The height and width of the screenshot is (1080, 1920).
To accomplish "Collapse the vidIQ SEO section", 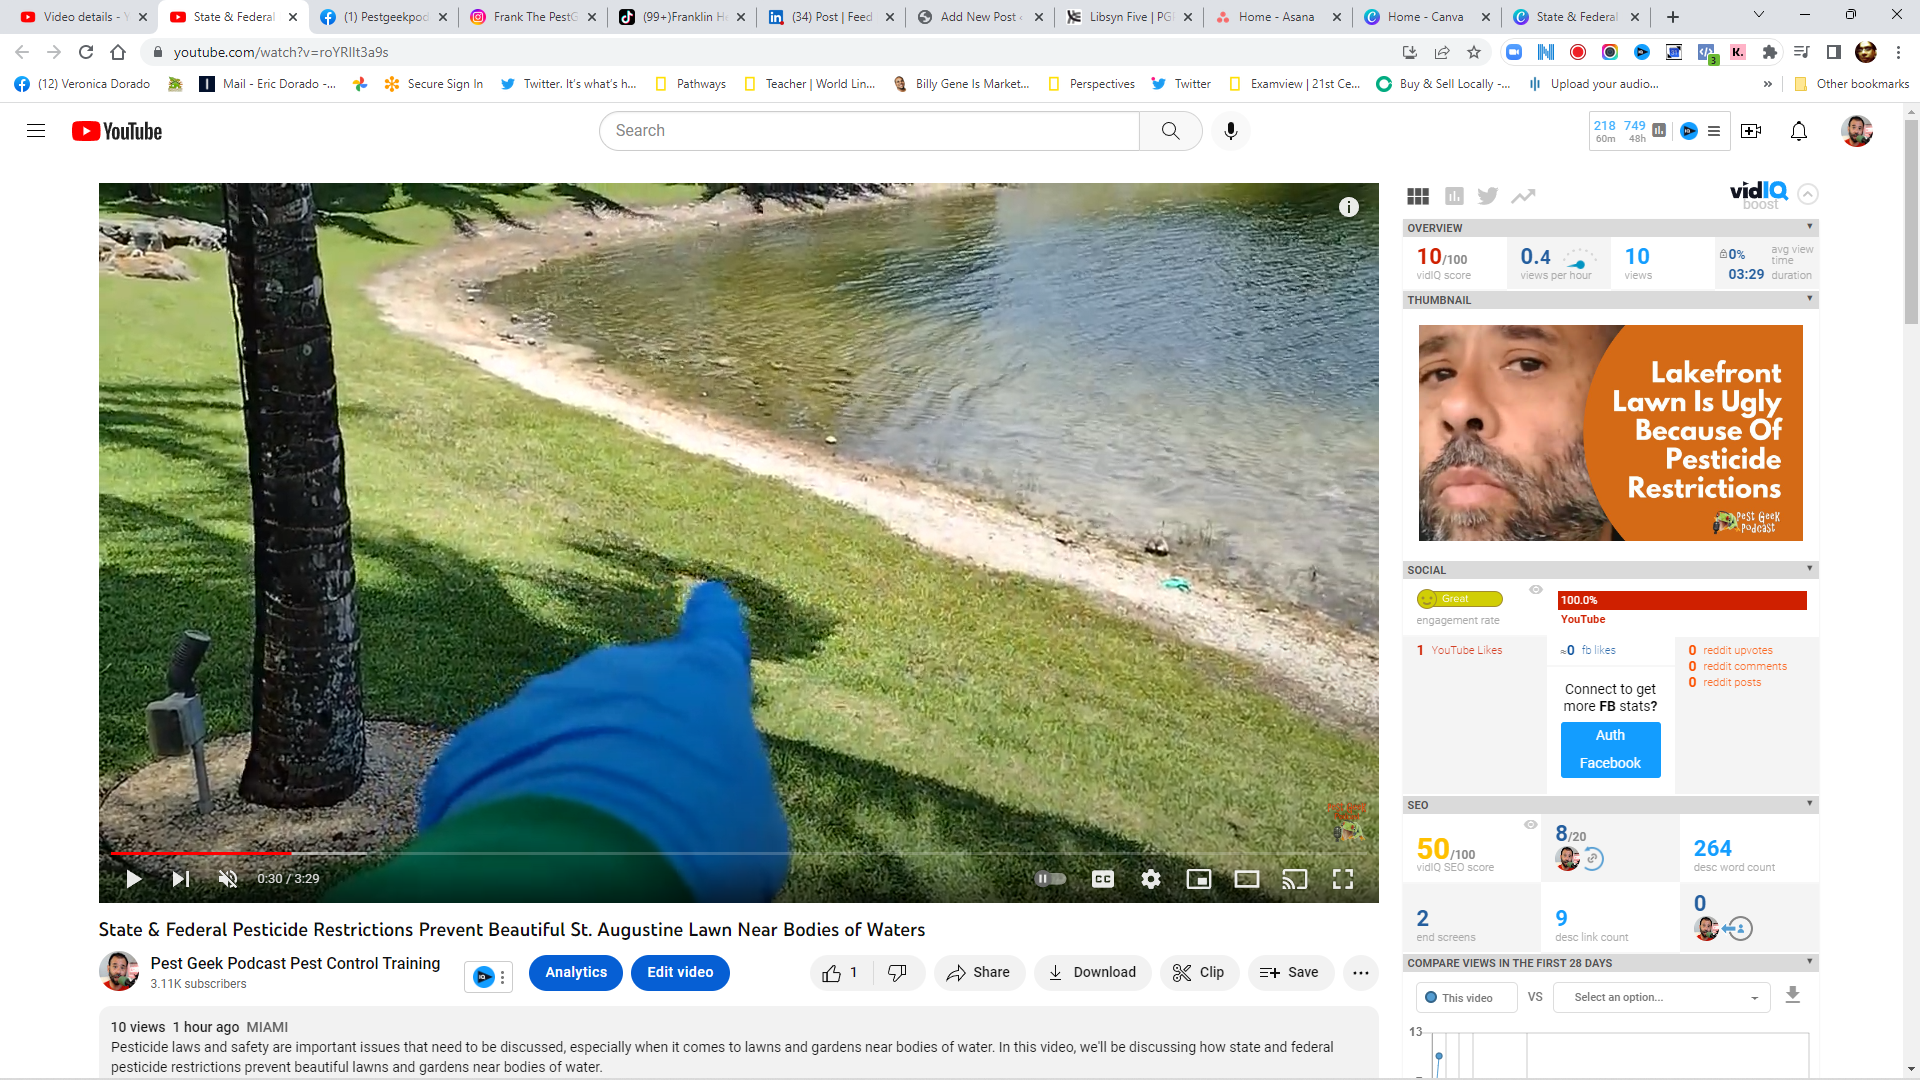I will coord(1810,804).
